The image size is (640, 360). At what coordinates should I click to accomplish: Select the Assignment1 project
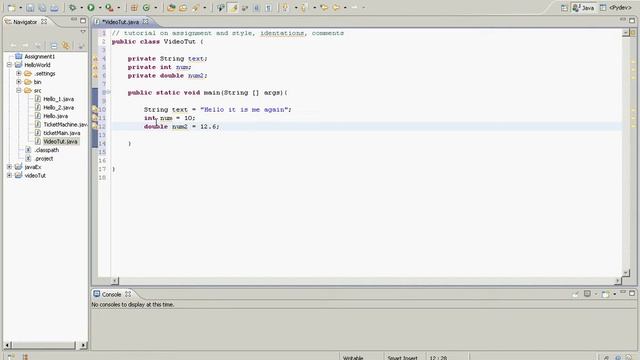pos(40,56)
